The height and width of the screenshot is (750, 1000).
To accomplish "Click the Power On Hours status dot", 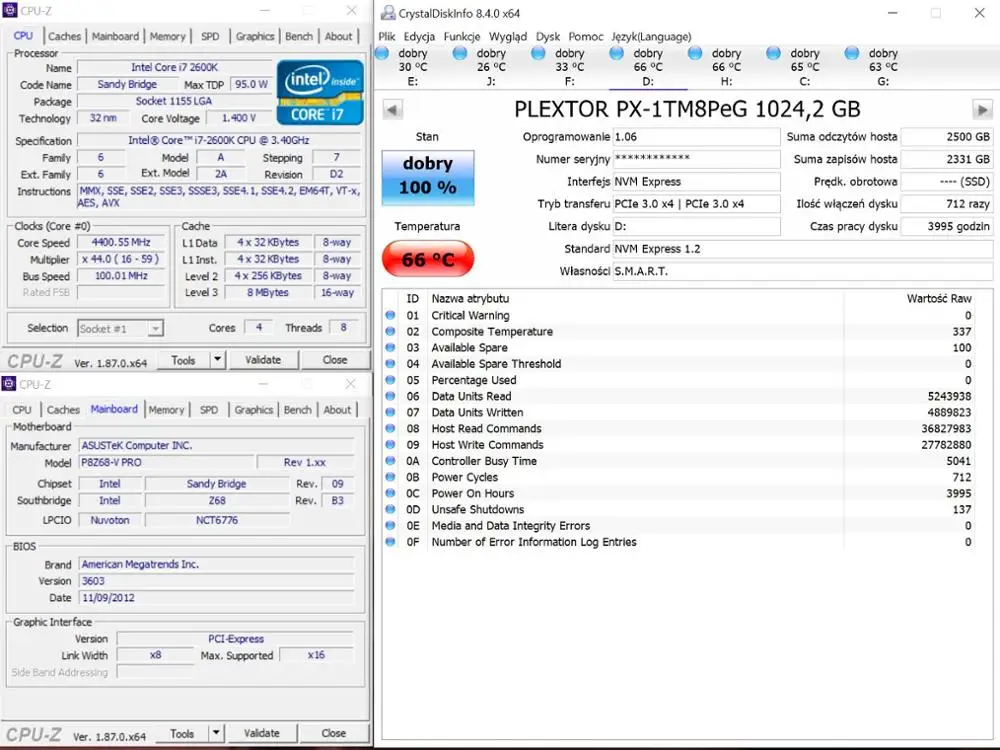I will (390, 494).
